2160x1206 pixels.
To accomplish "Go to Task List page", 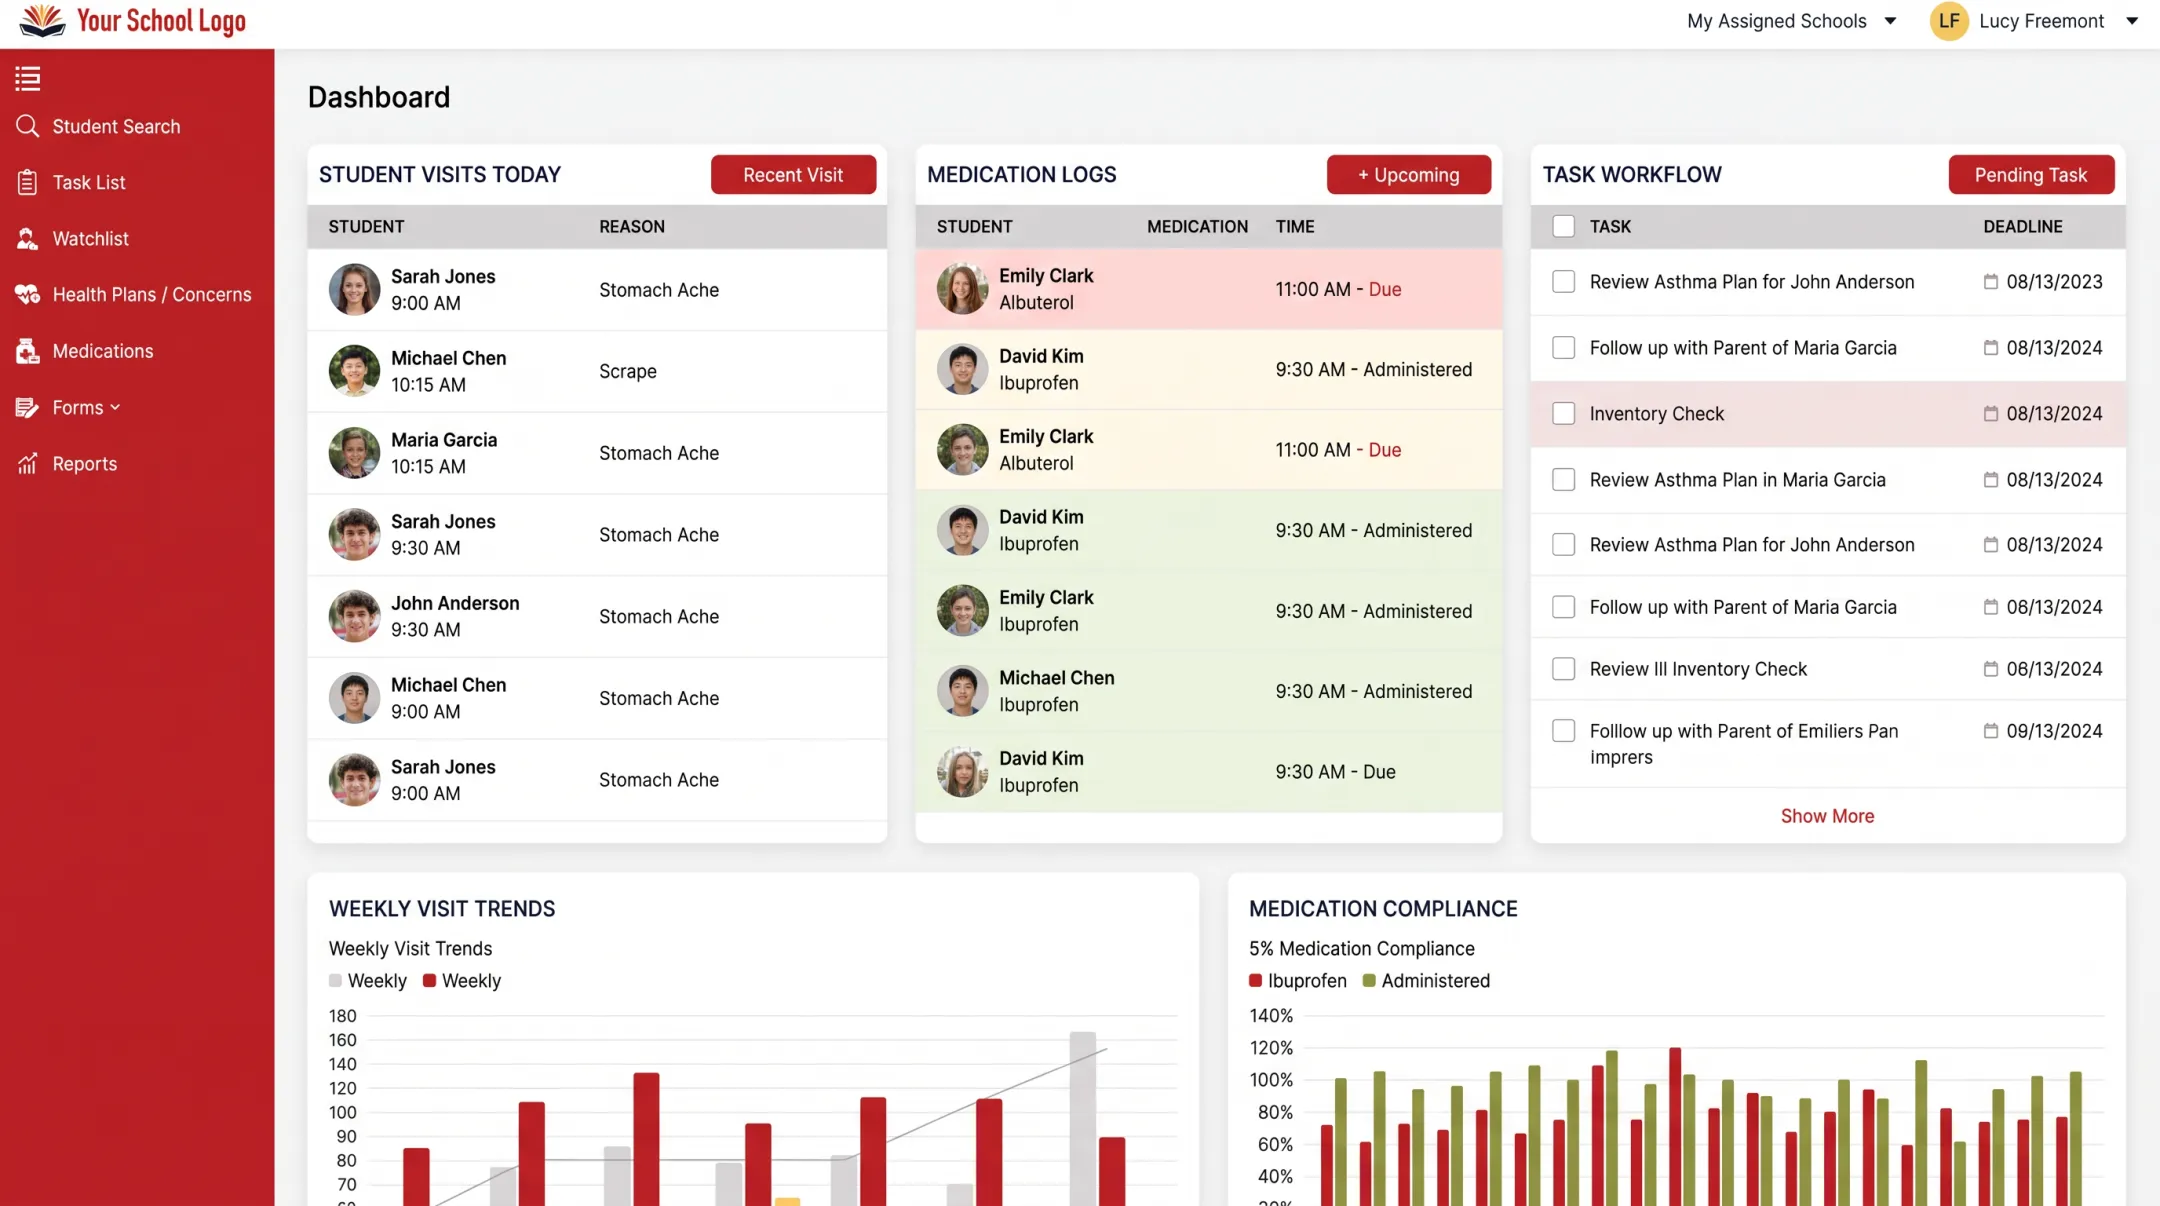I will (89, 182).
